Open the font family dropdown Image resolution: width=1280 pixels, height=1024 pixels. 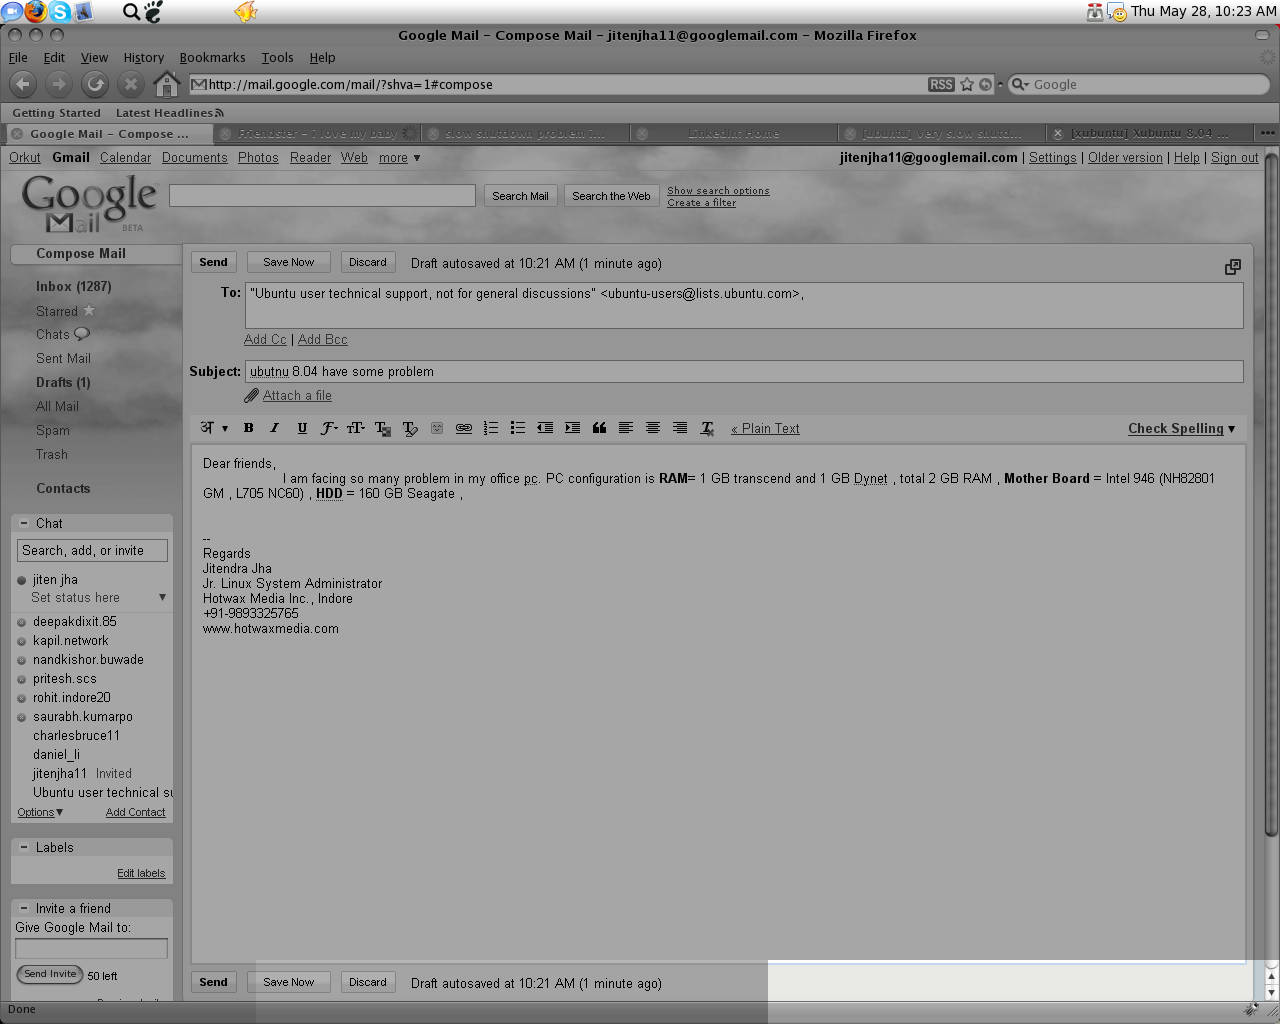tap(329, 428)
